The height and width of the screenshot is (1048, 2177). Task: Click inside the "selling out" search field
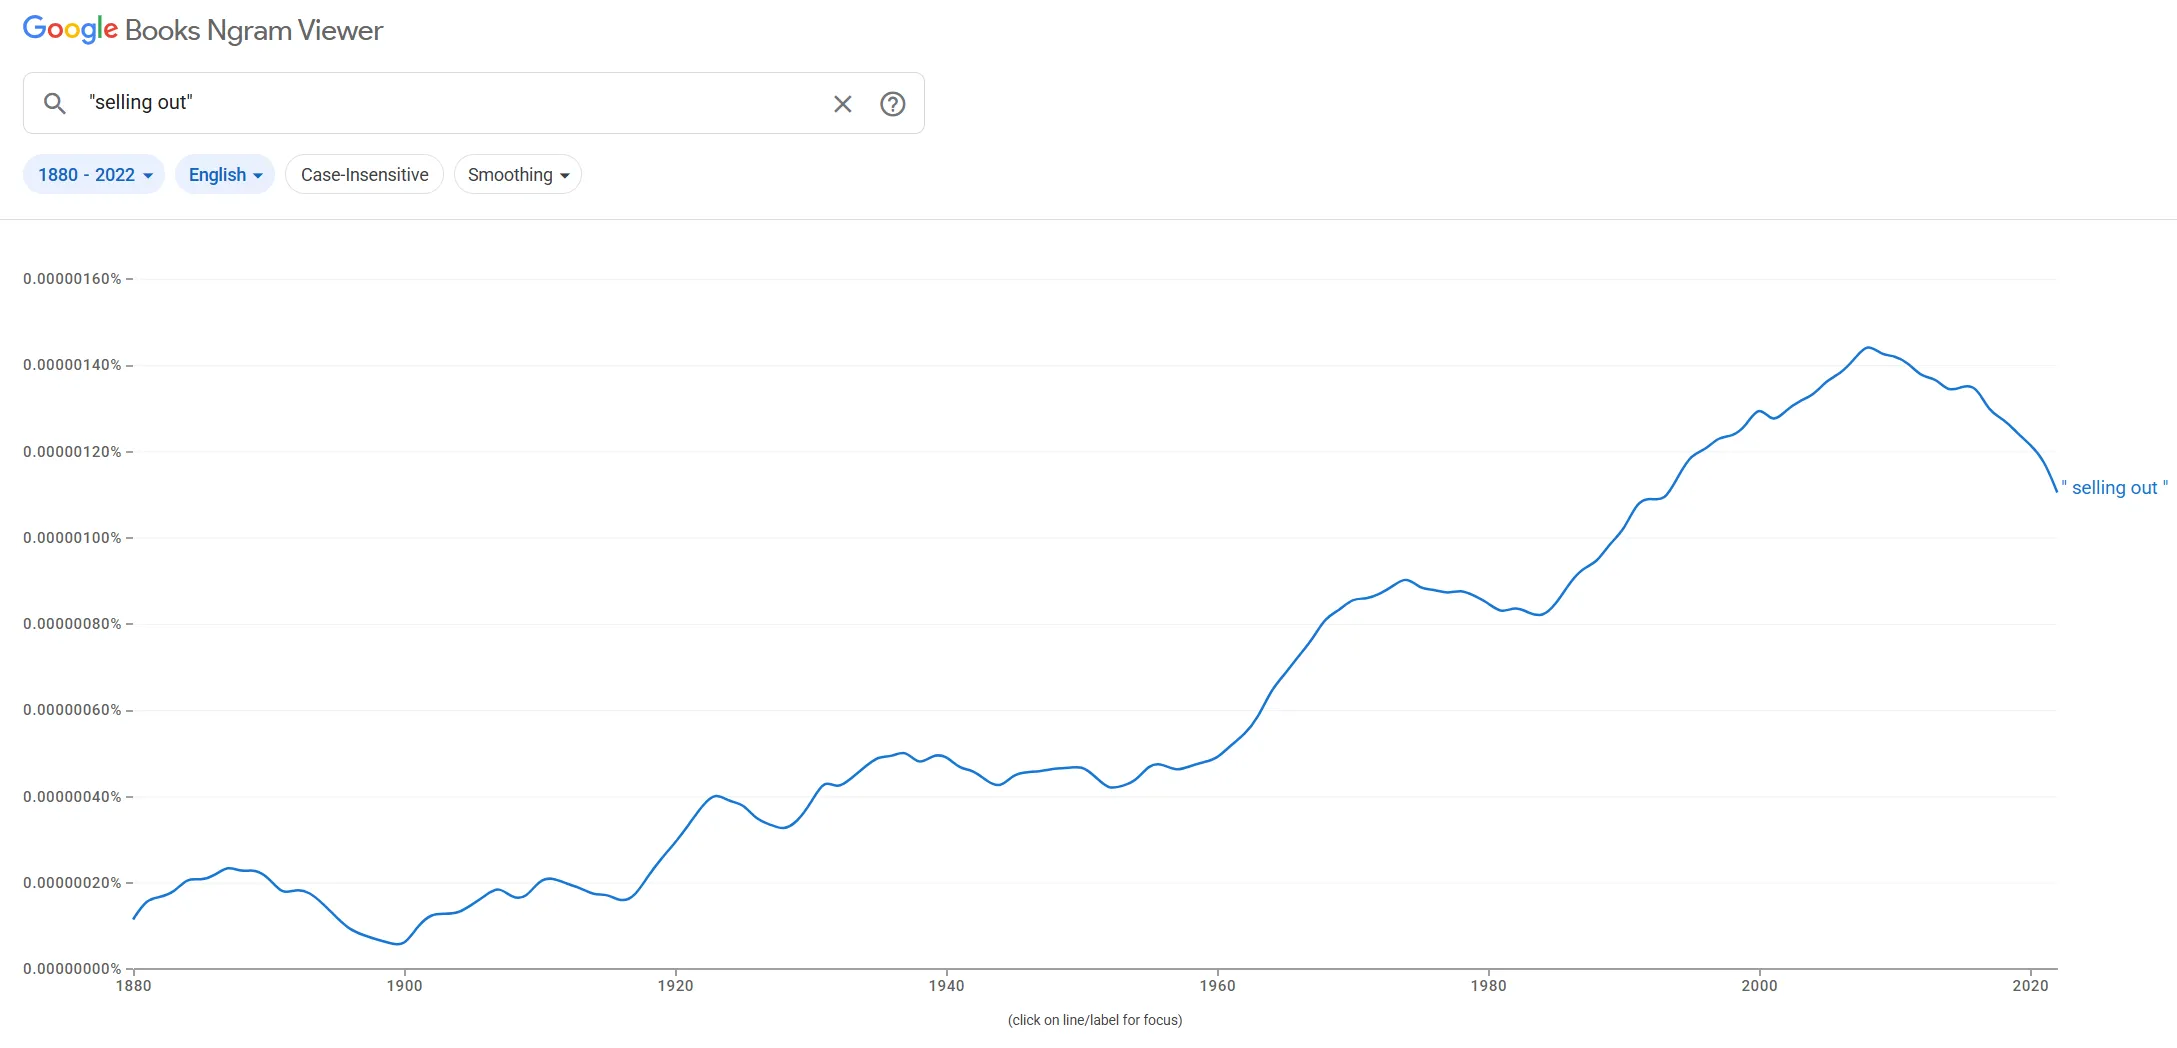450,103
